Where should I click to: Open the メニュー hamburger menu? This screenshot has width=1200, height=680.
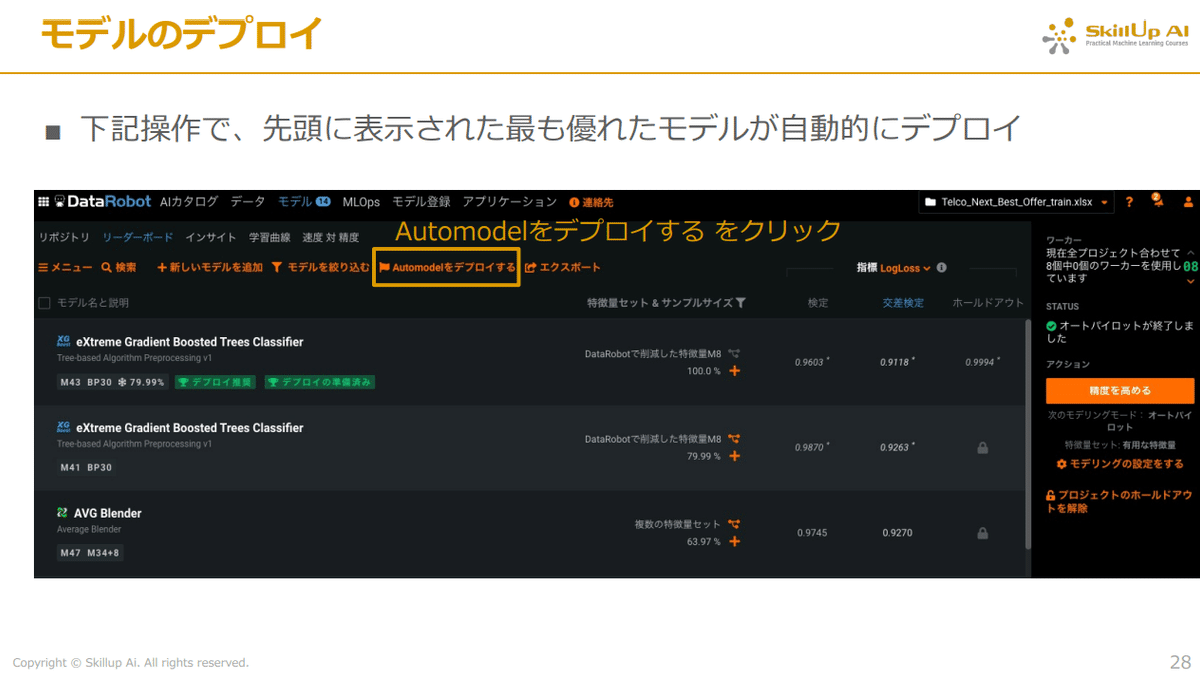pyautogui.click(x=65, y=268)
